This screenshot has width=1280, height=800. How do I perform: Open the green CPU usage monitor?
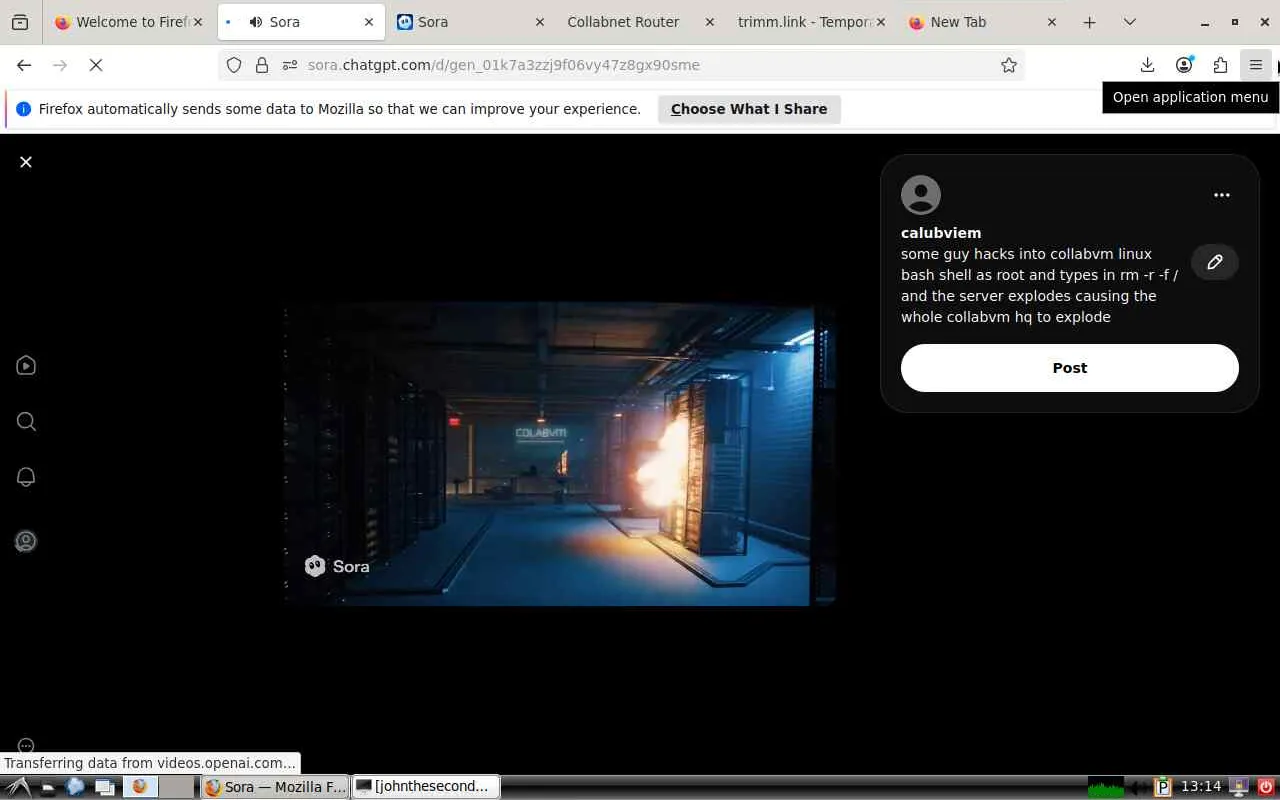[x=1105, y=787]
